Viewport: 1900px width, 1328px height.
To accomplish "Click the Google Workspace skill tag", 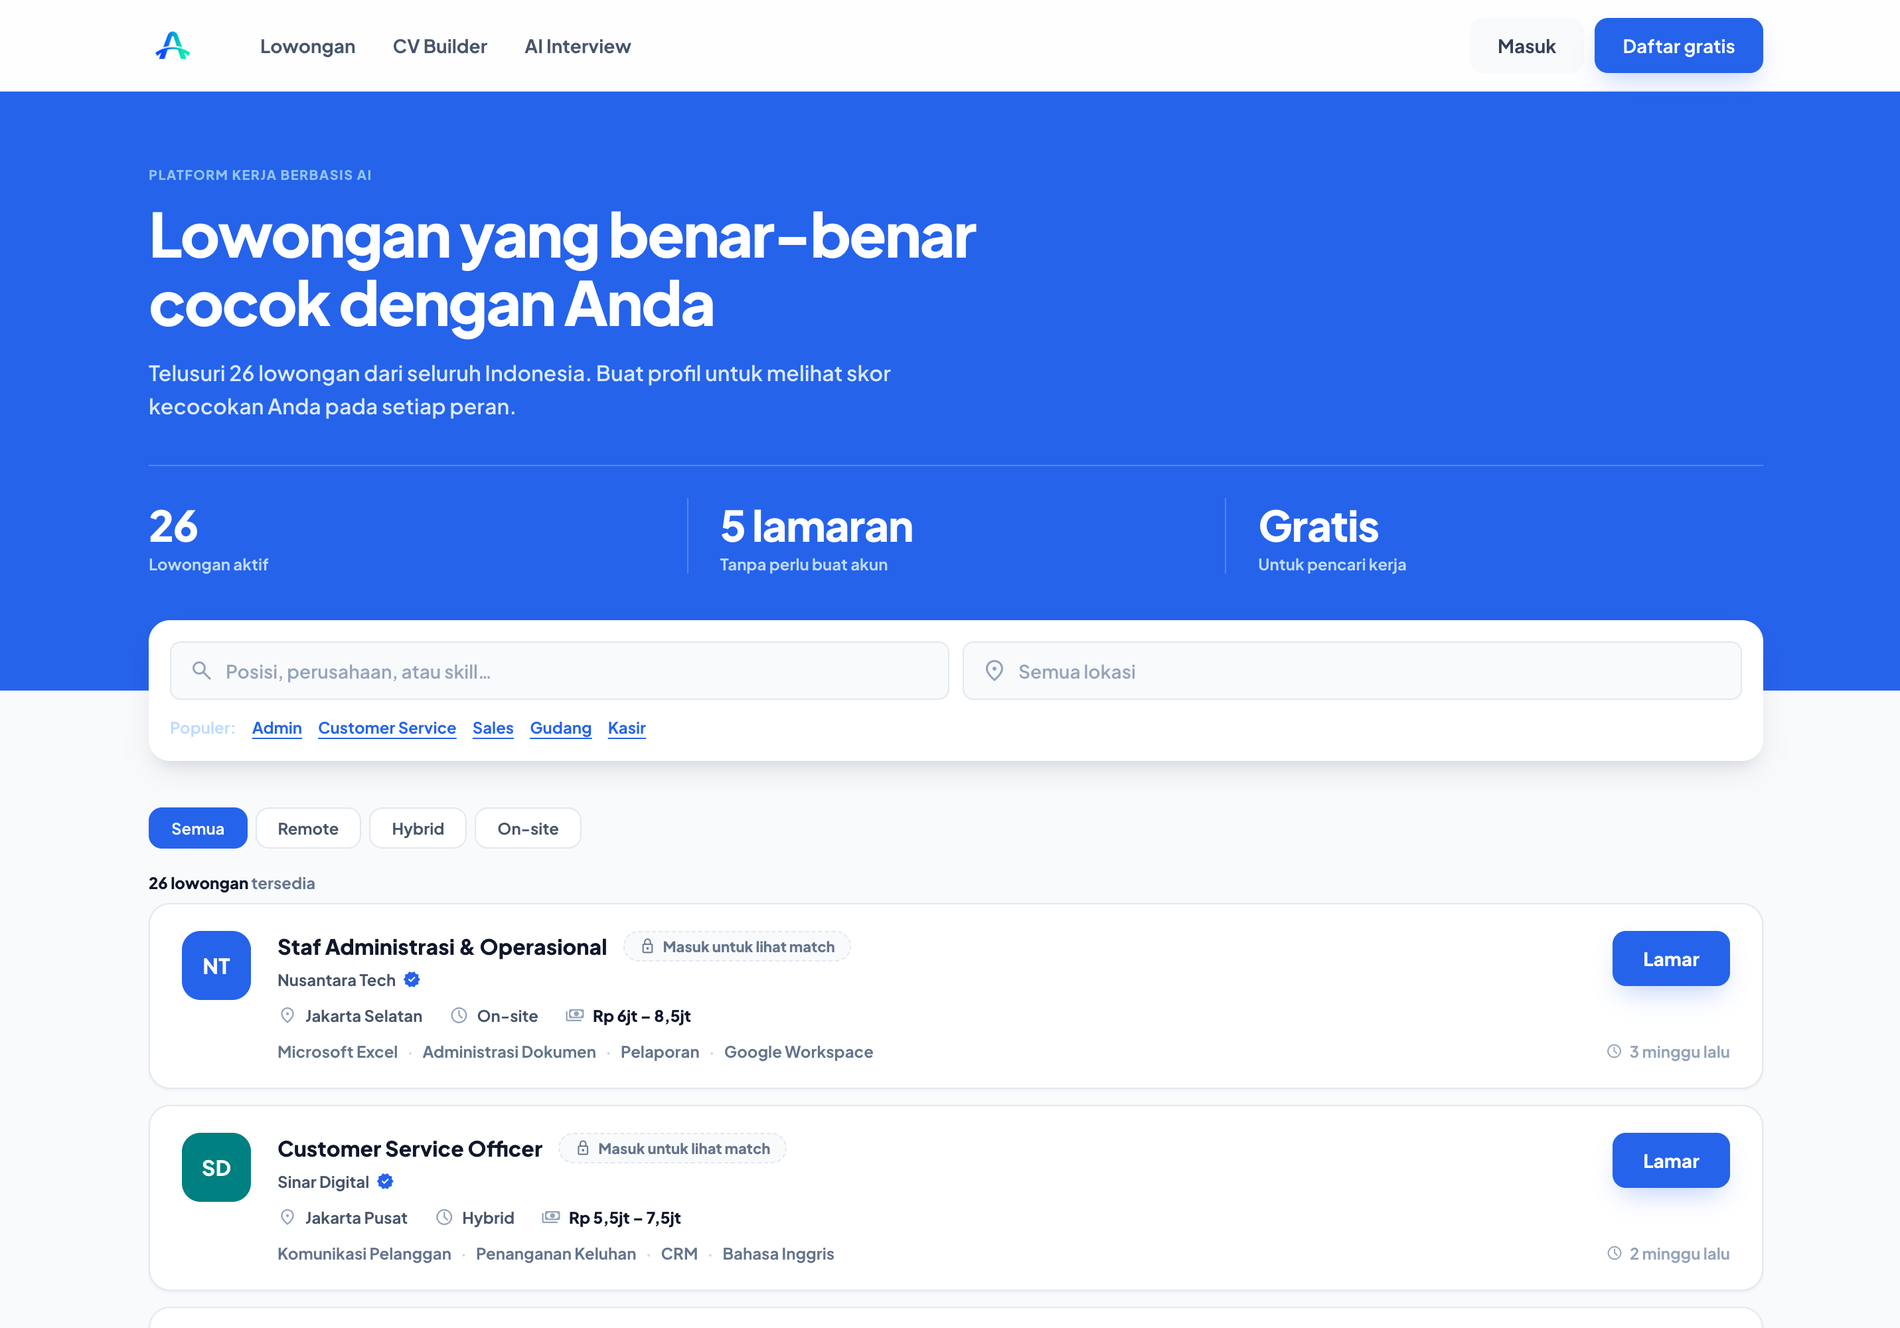I will pyautogui.click(x=799, y=1052).
